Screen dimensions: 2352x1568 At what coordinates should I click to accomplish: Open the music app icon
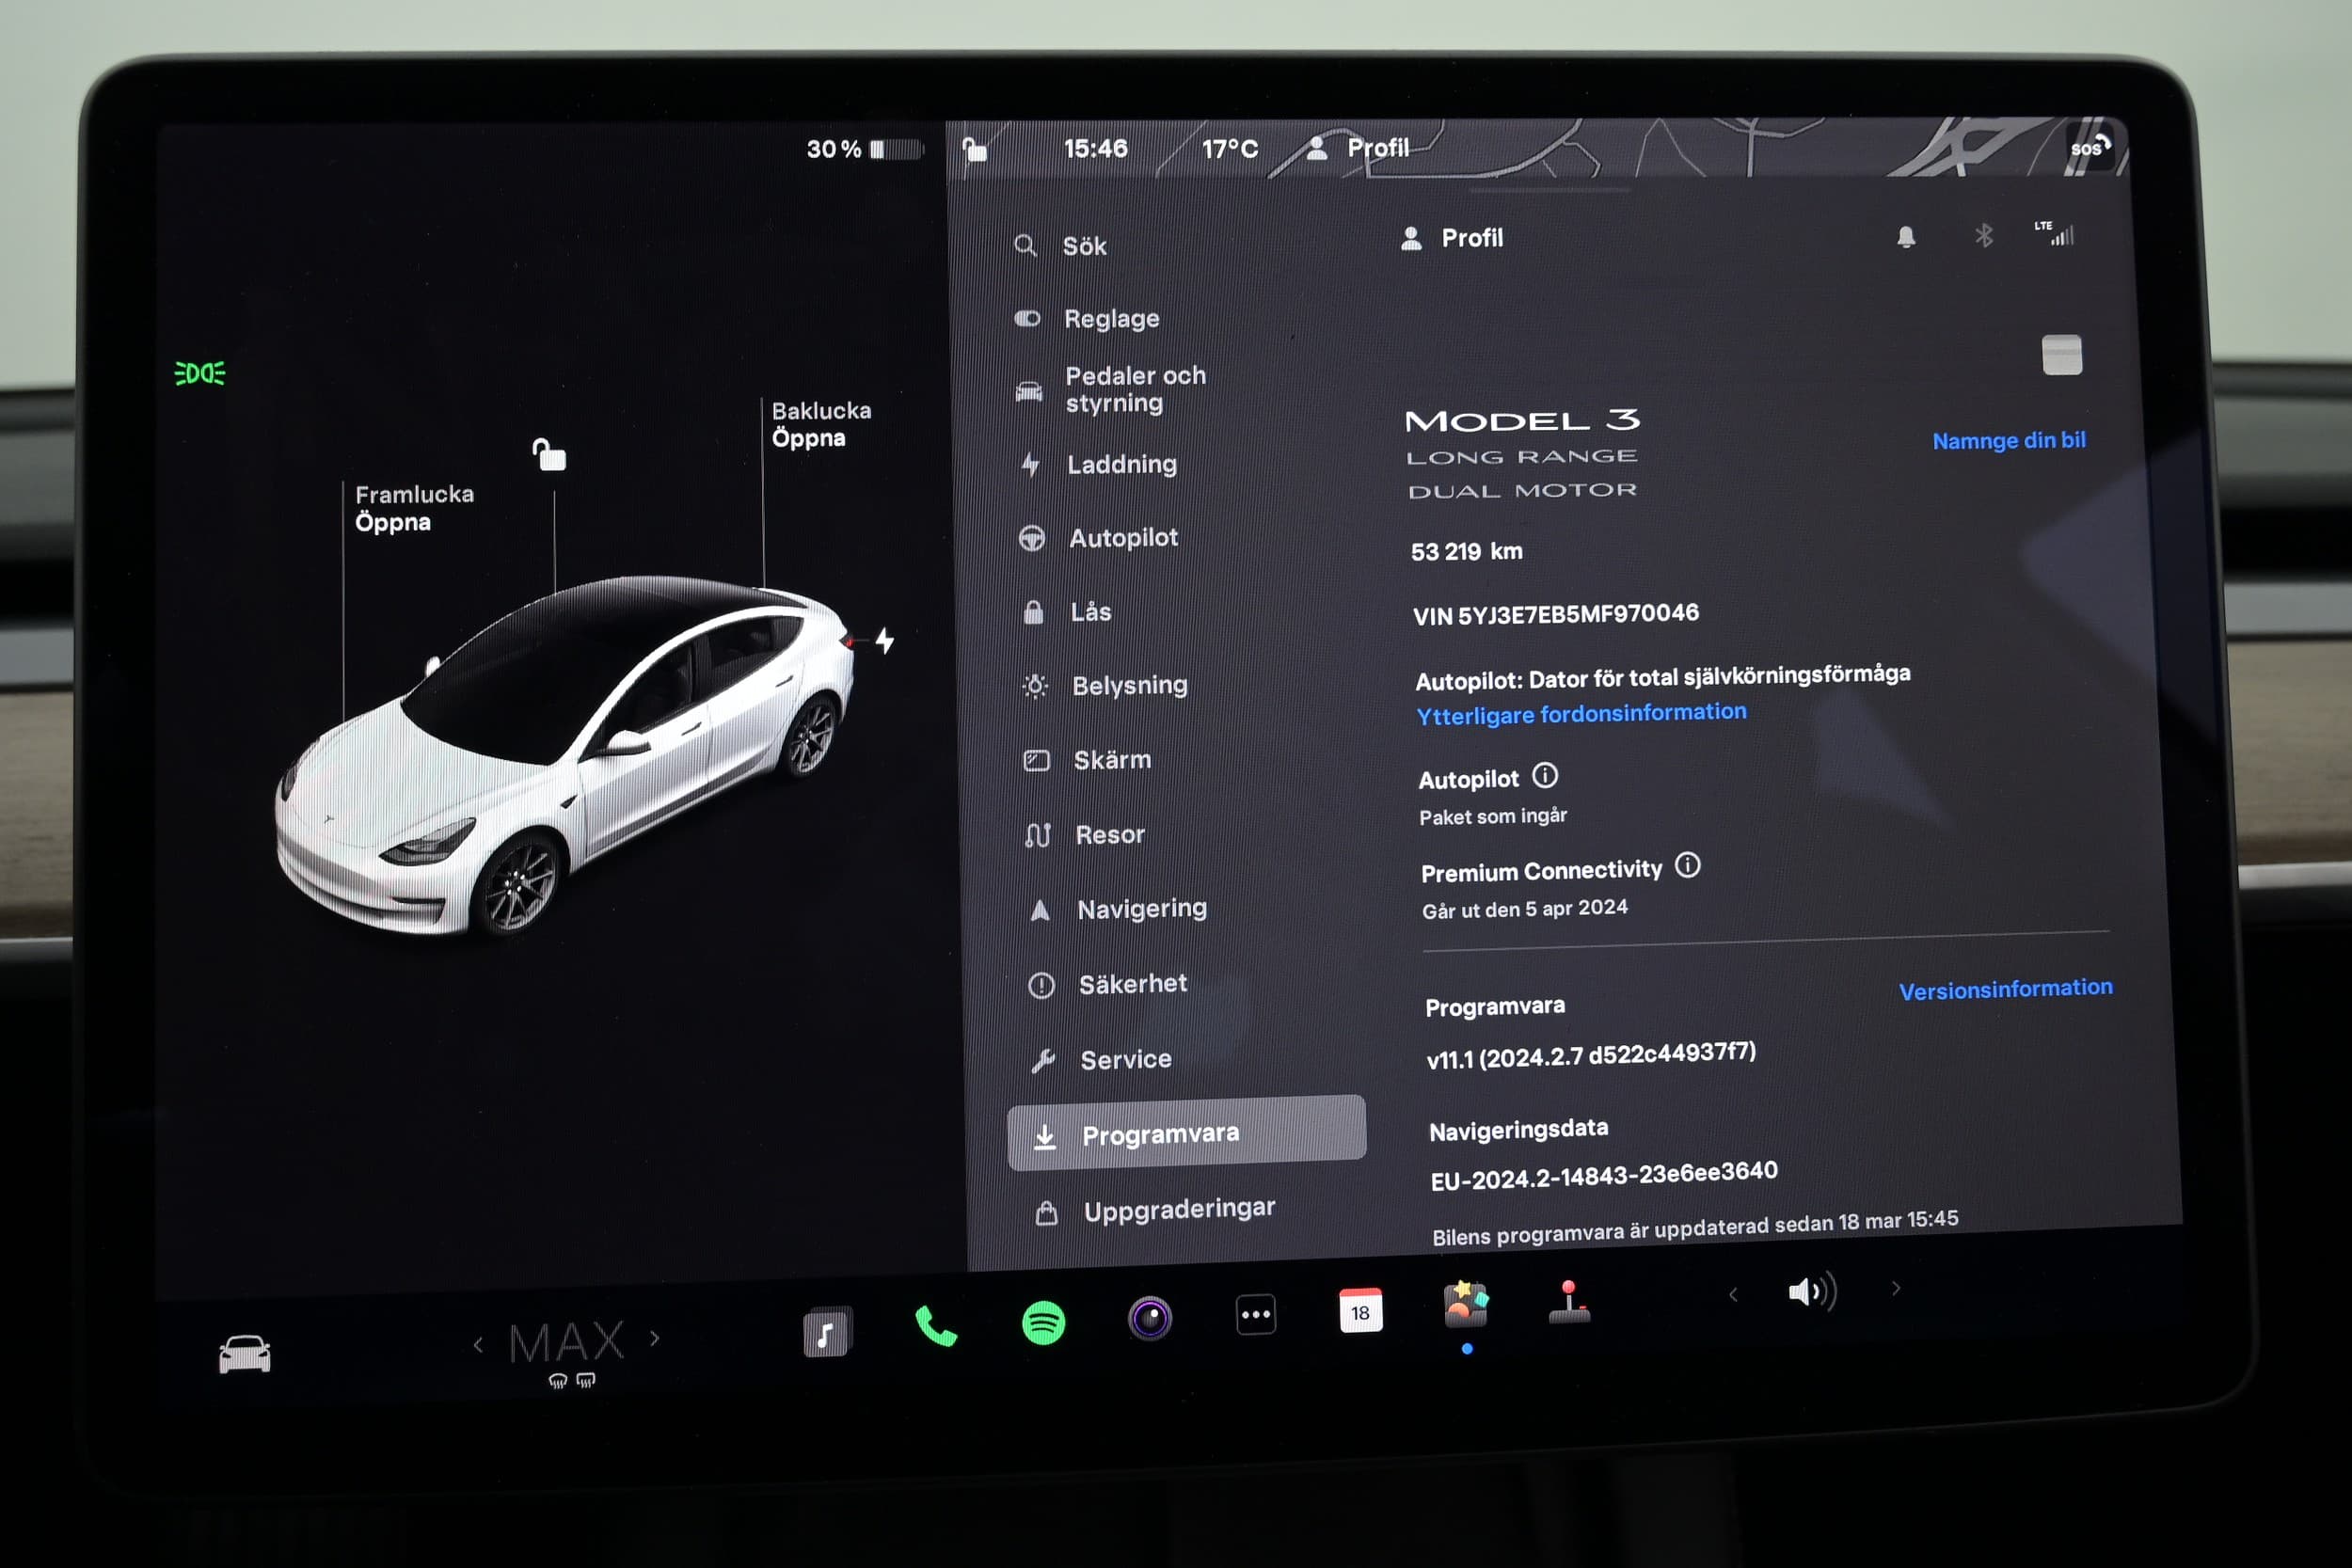click(x=827, y=1332)
